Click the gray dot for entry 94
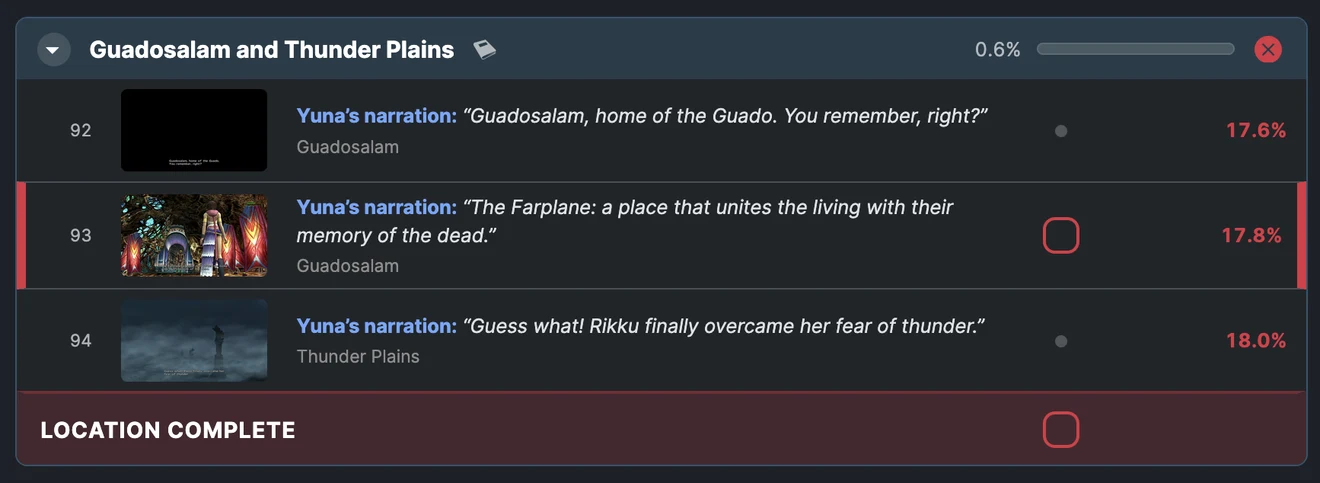The height and width of the screenshot is (483, 1320). [x=1061, y=341]
